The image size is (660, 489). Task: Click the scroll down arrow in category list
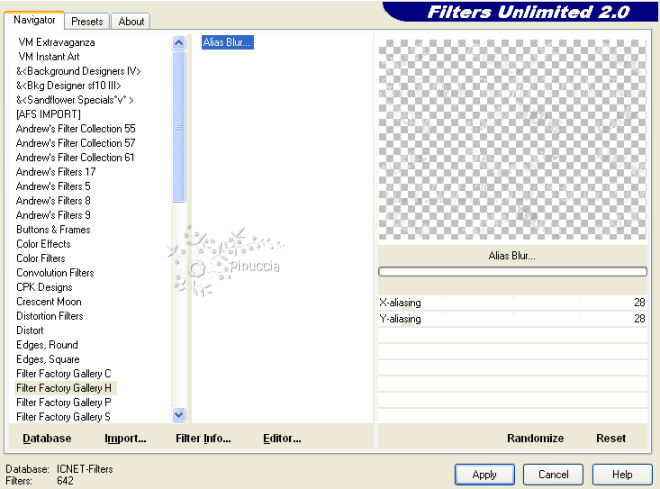tap(178, 415)
